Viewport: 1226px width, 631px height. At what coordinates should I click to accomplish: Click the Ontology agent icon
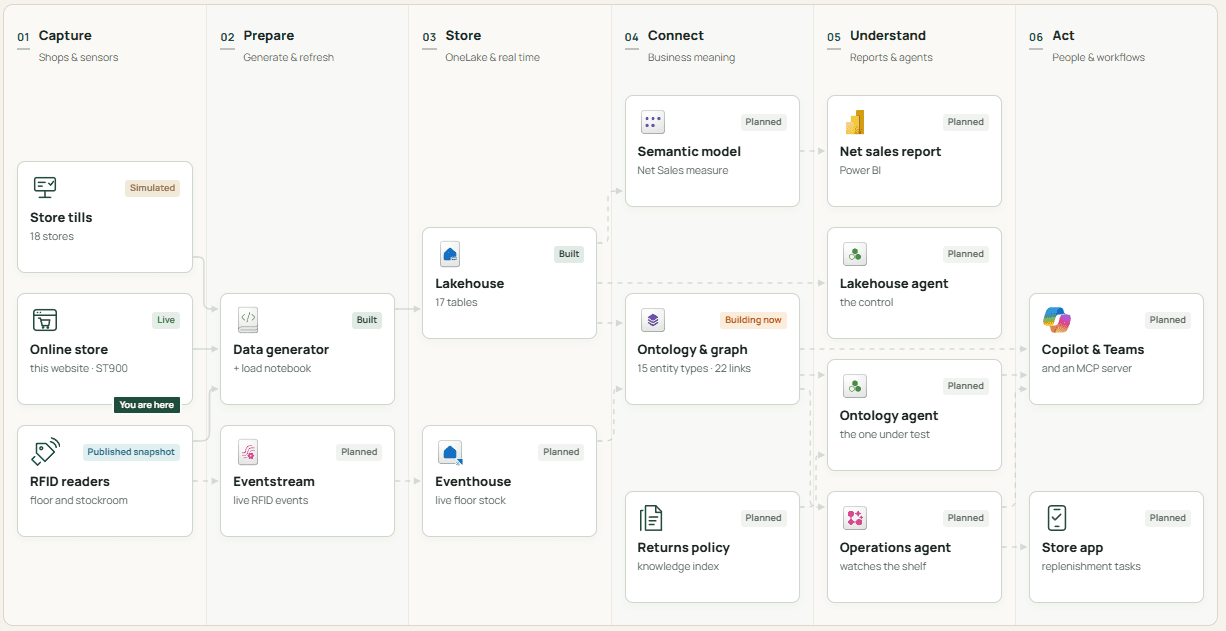pos(854,386)
